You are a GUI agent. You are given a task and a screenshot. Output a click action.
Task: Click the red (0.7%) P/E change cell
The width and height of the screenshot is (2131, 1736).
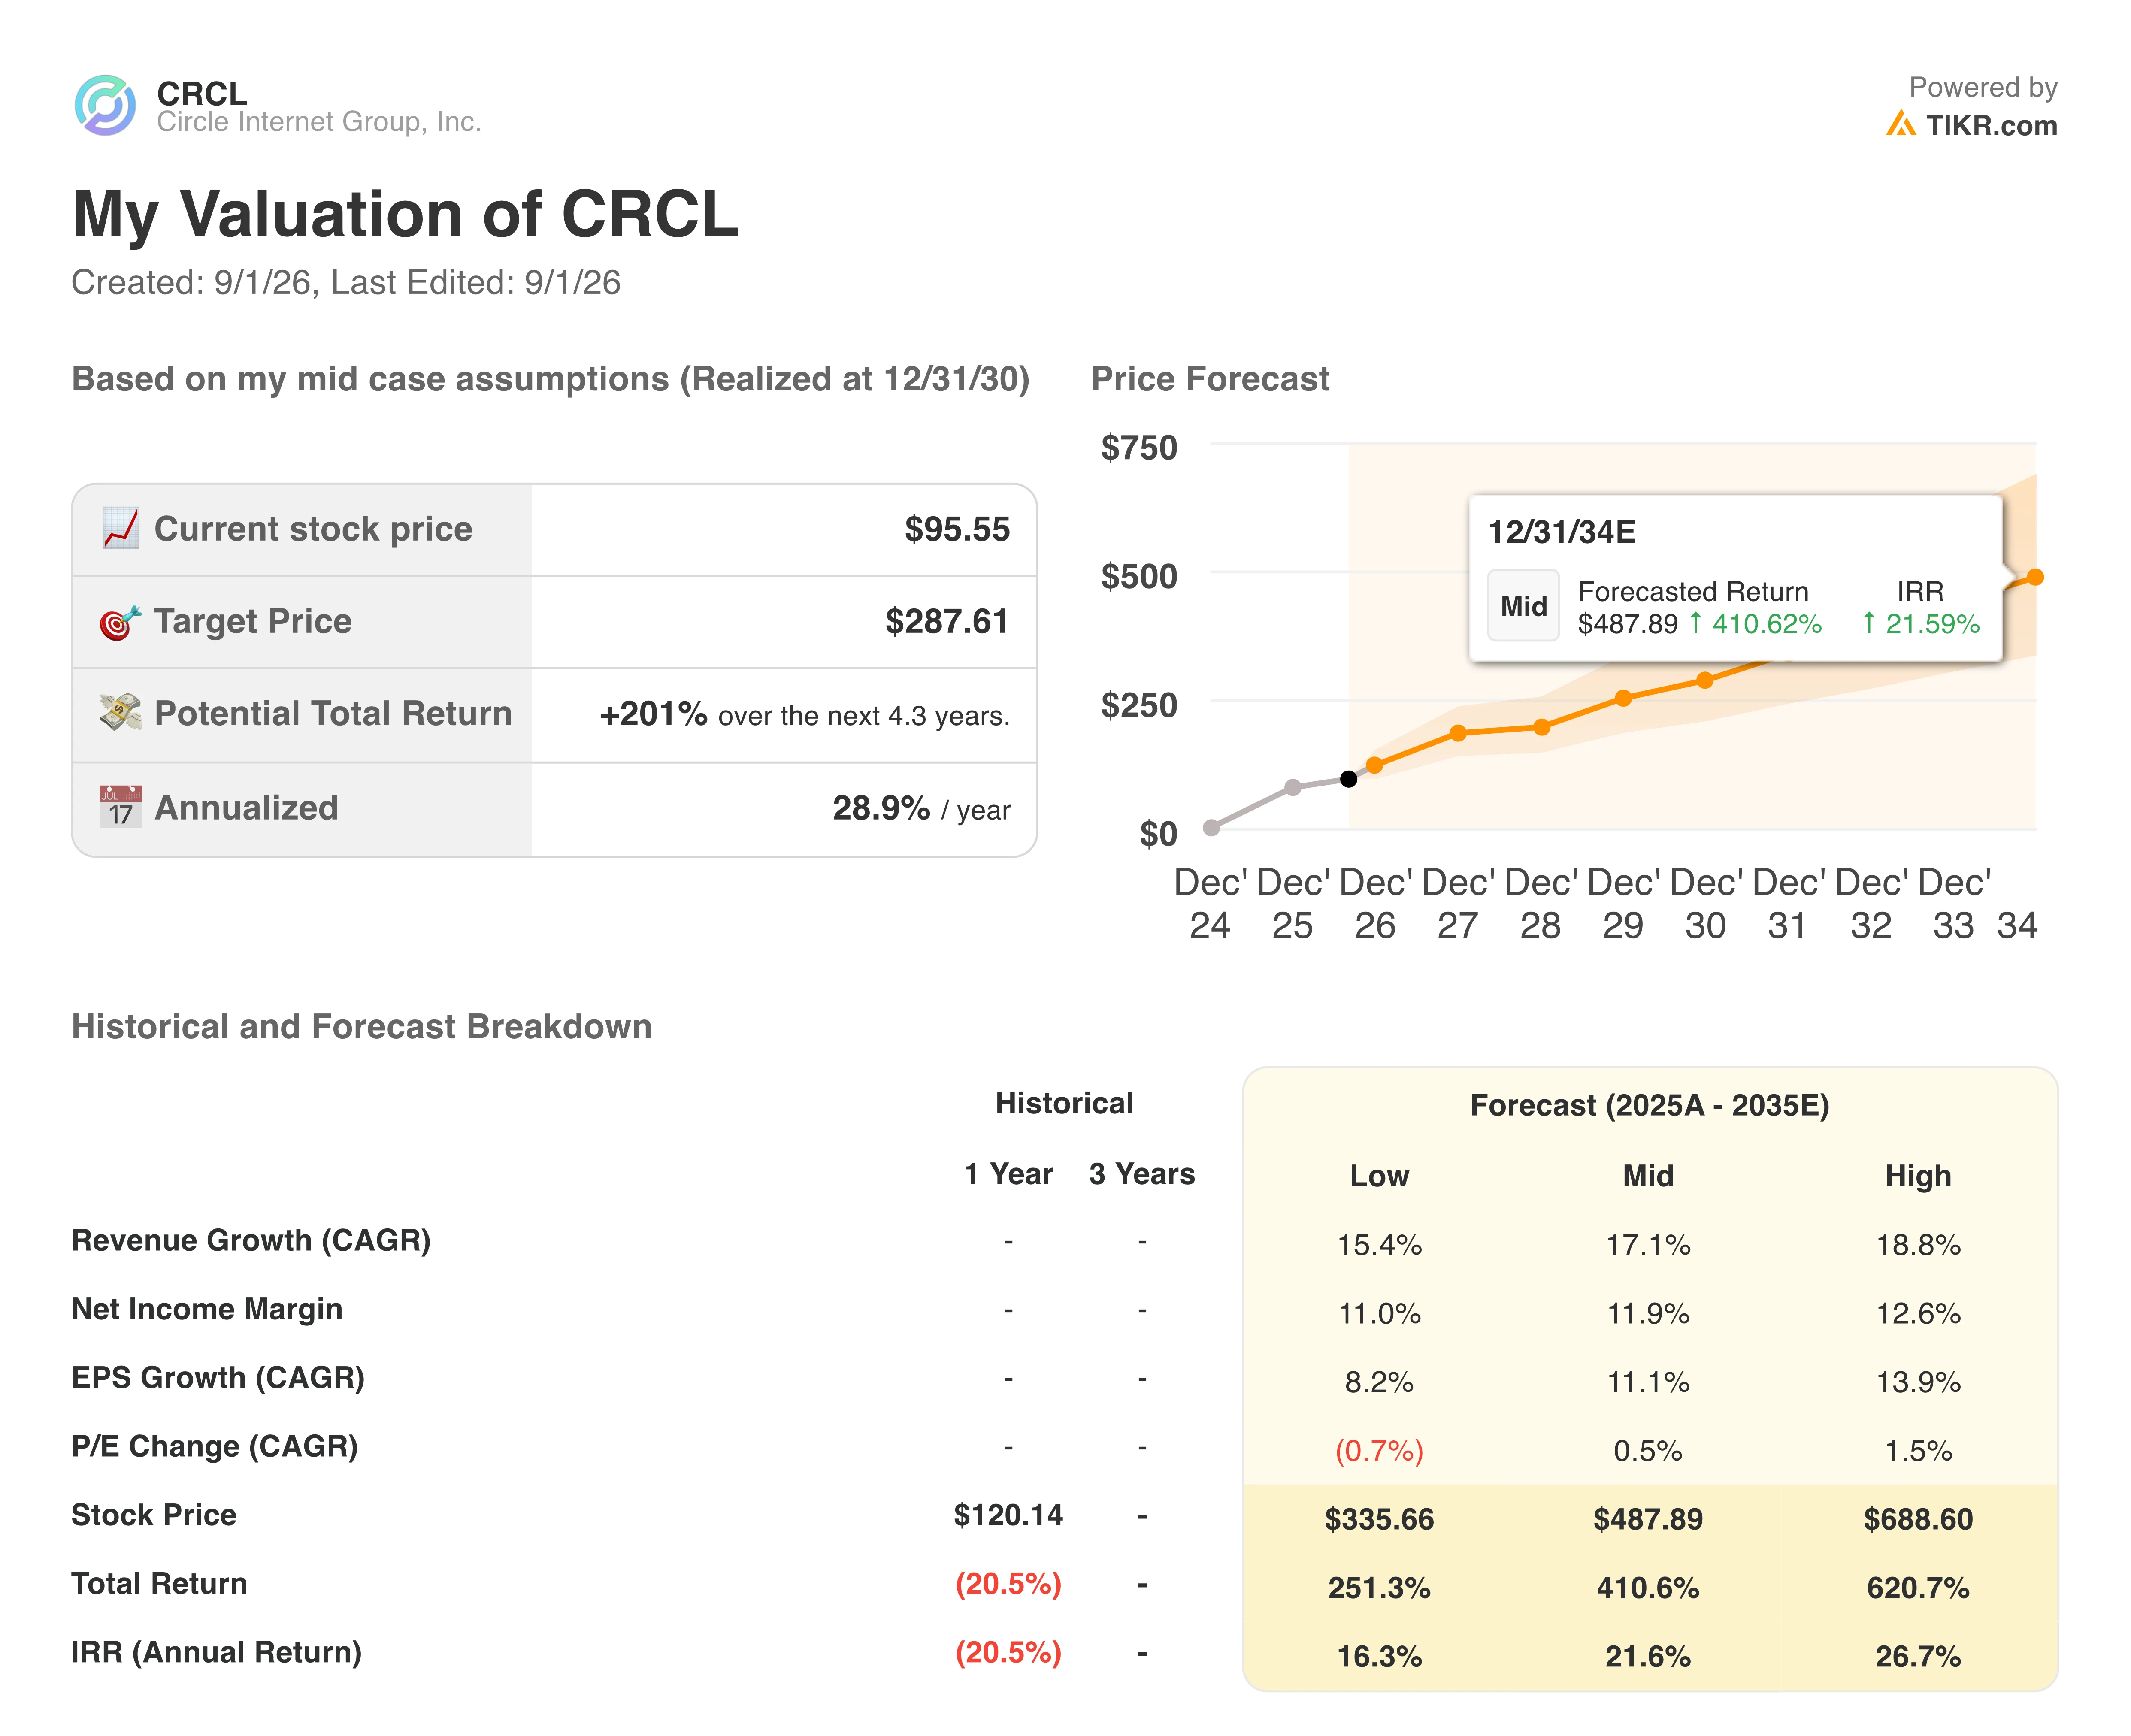[1379, 1451]
